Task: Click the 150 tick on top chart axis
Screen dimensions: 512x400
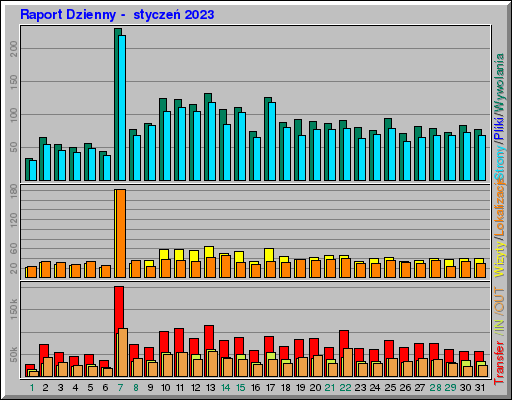Action: 14,82
